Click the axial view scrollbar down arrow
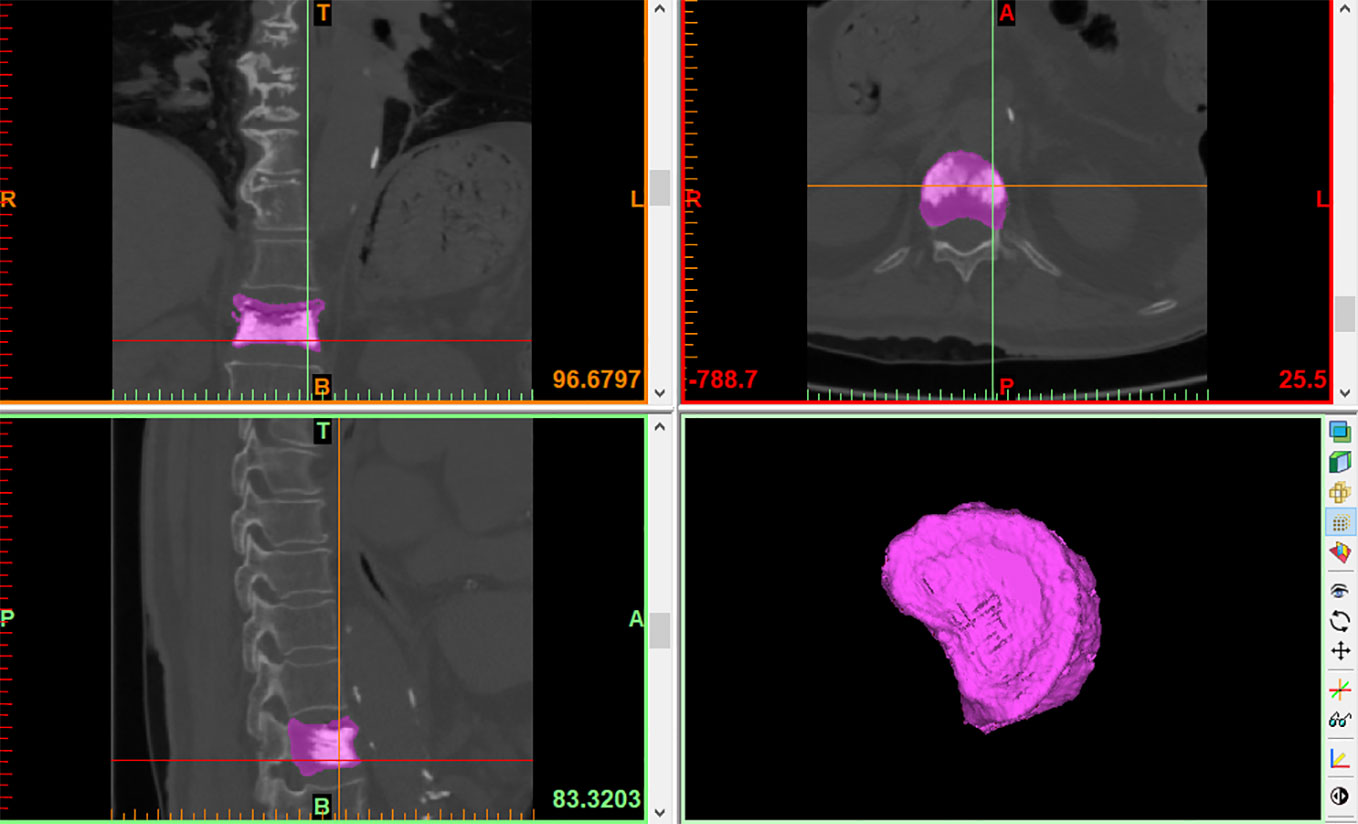1358x824 pixels. coord(1345,393)
